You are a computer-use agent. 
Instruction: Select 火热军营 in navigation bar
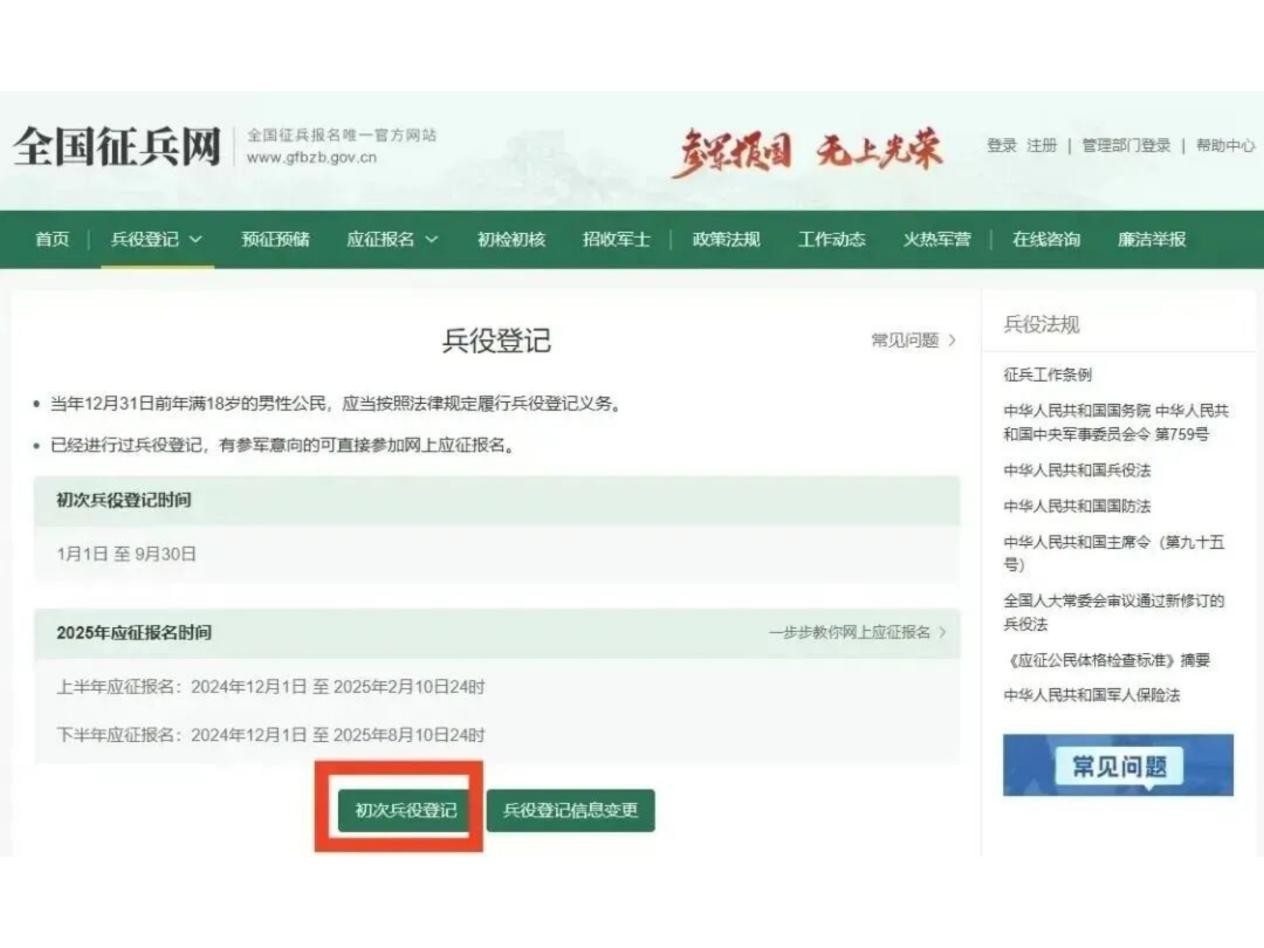point(936,240)
